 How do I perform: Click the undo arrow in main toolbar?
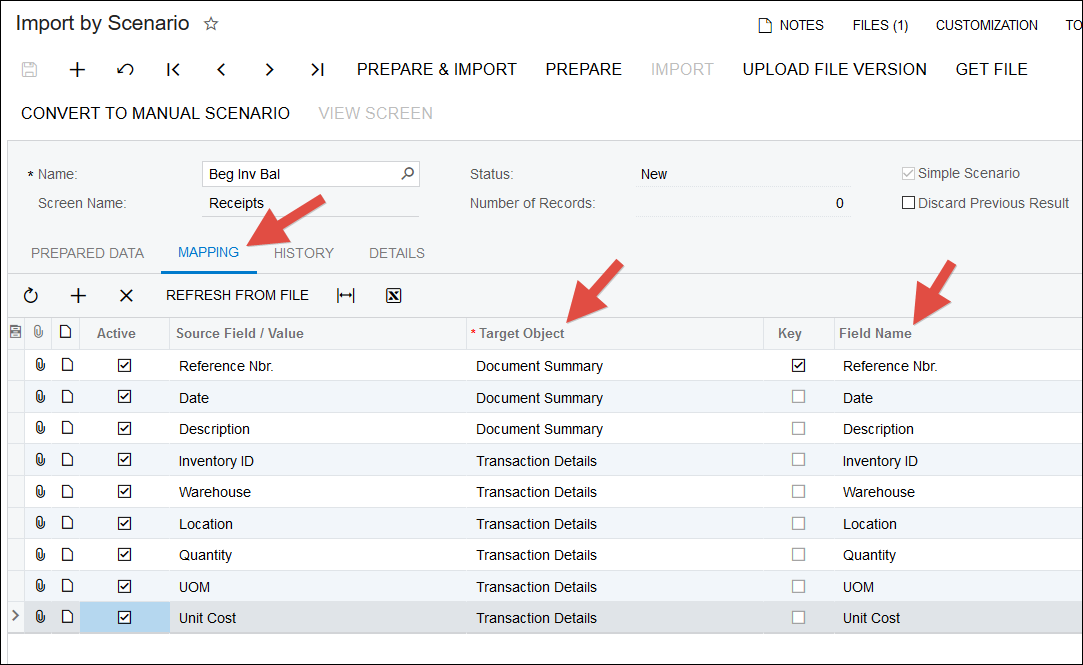pos(125,69)
